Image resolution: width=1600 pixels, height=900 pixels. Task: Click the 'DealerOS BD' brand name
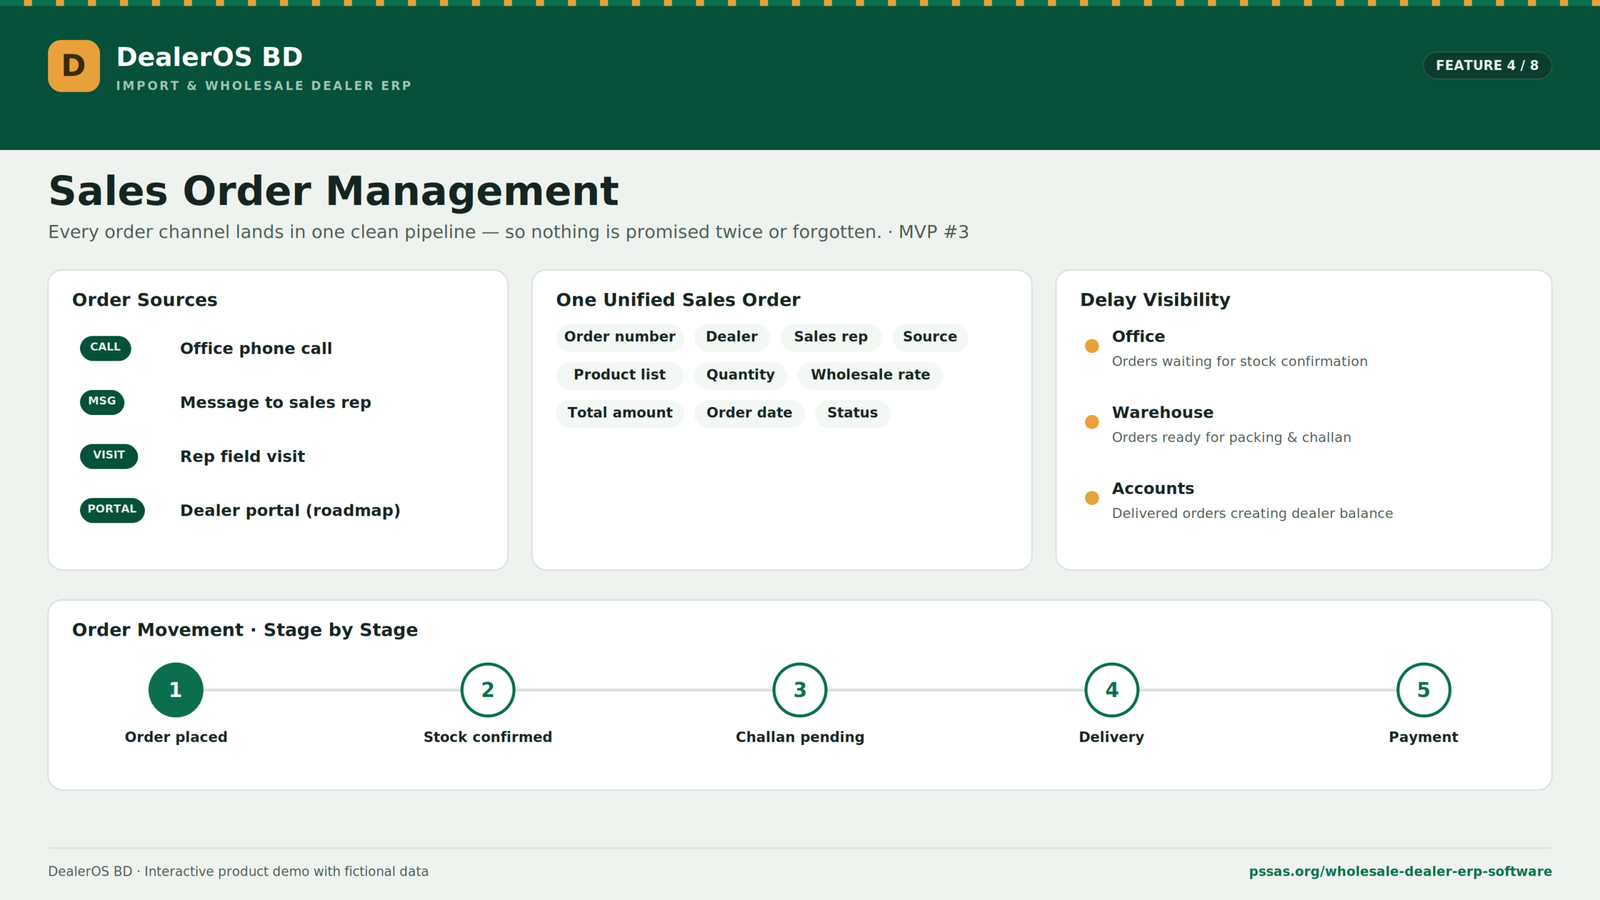tap(209, 57)
